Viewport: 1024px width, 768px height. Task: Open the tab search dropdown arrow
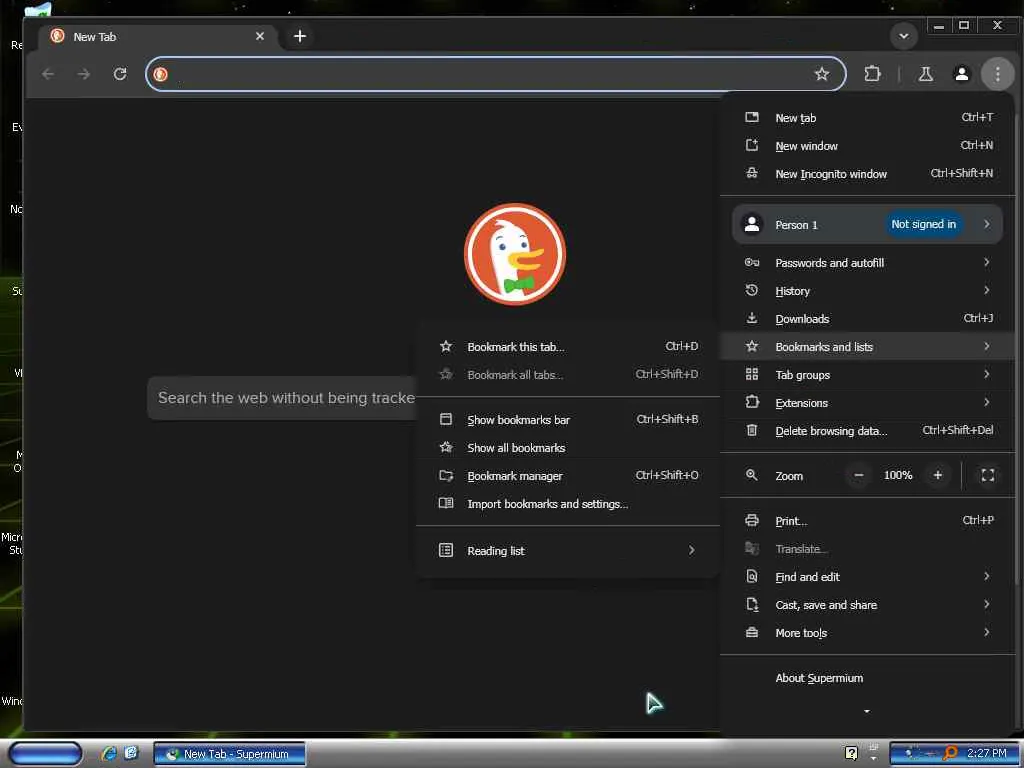coord(904,36)
